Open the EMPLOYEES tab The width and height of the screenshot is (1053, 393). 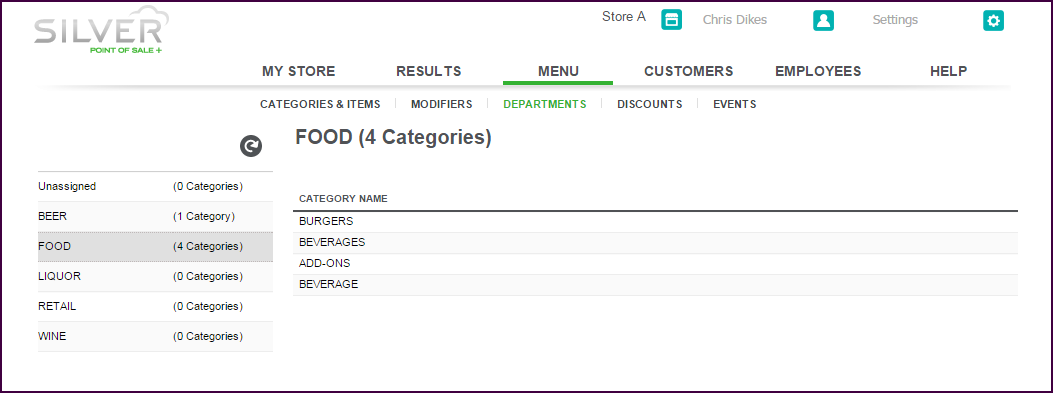coord(818,71)
